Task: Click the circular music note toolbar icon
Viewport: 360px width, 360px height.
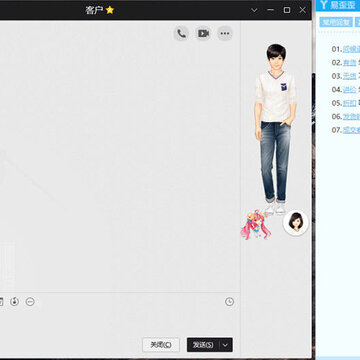Action: point(14,302)
